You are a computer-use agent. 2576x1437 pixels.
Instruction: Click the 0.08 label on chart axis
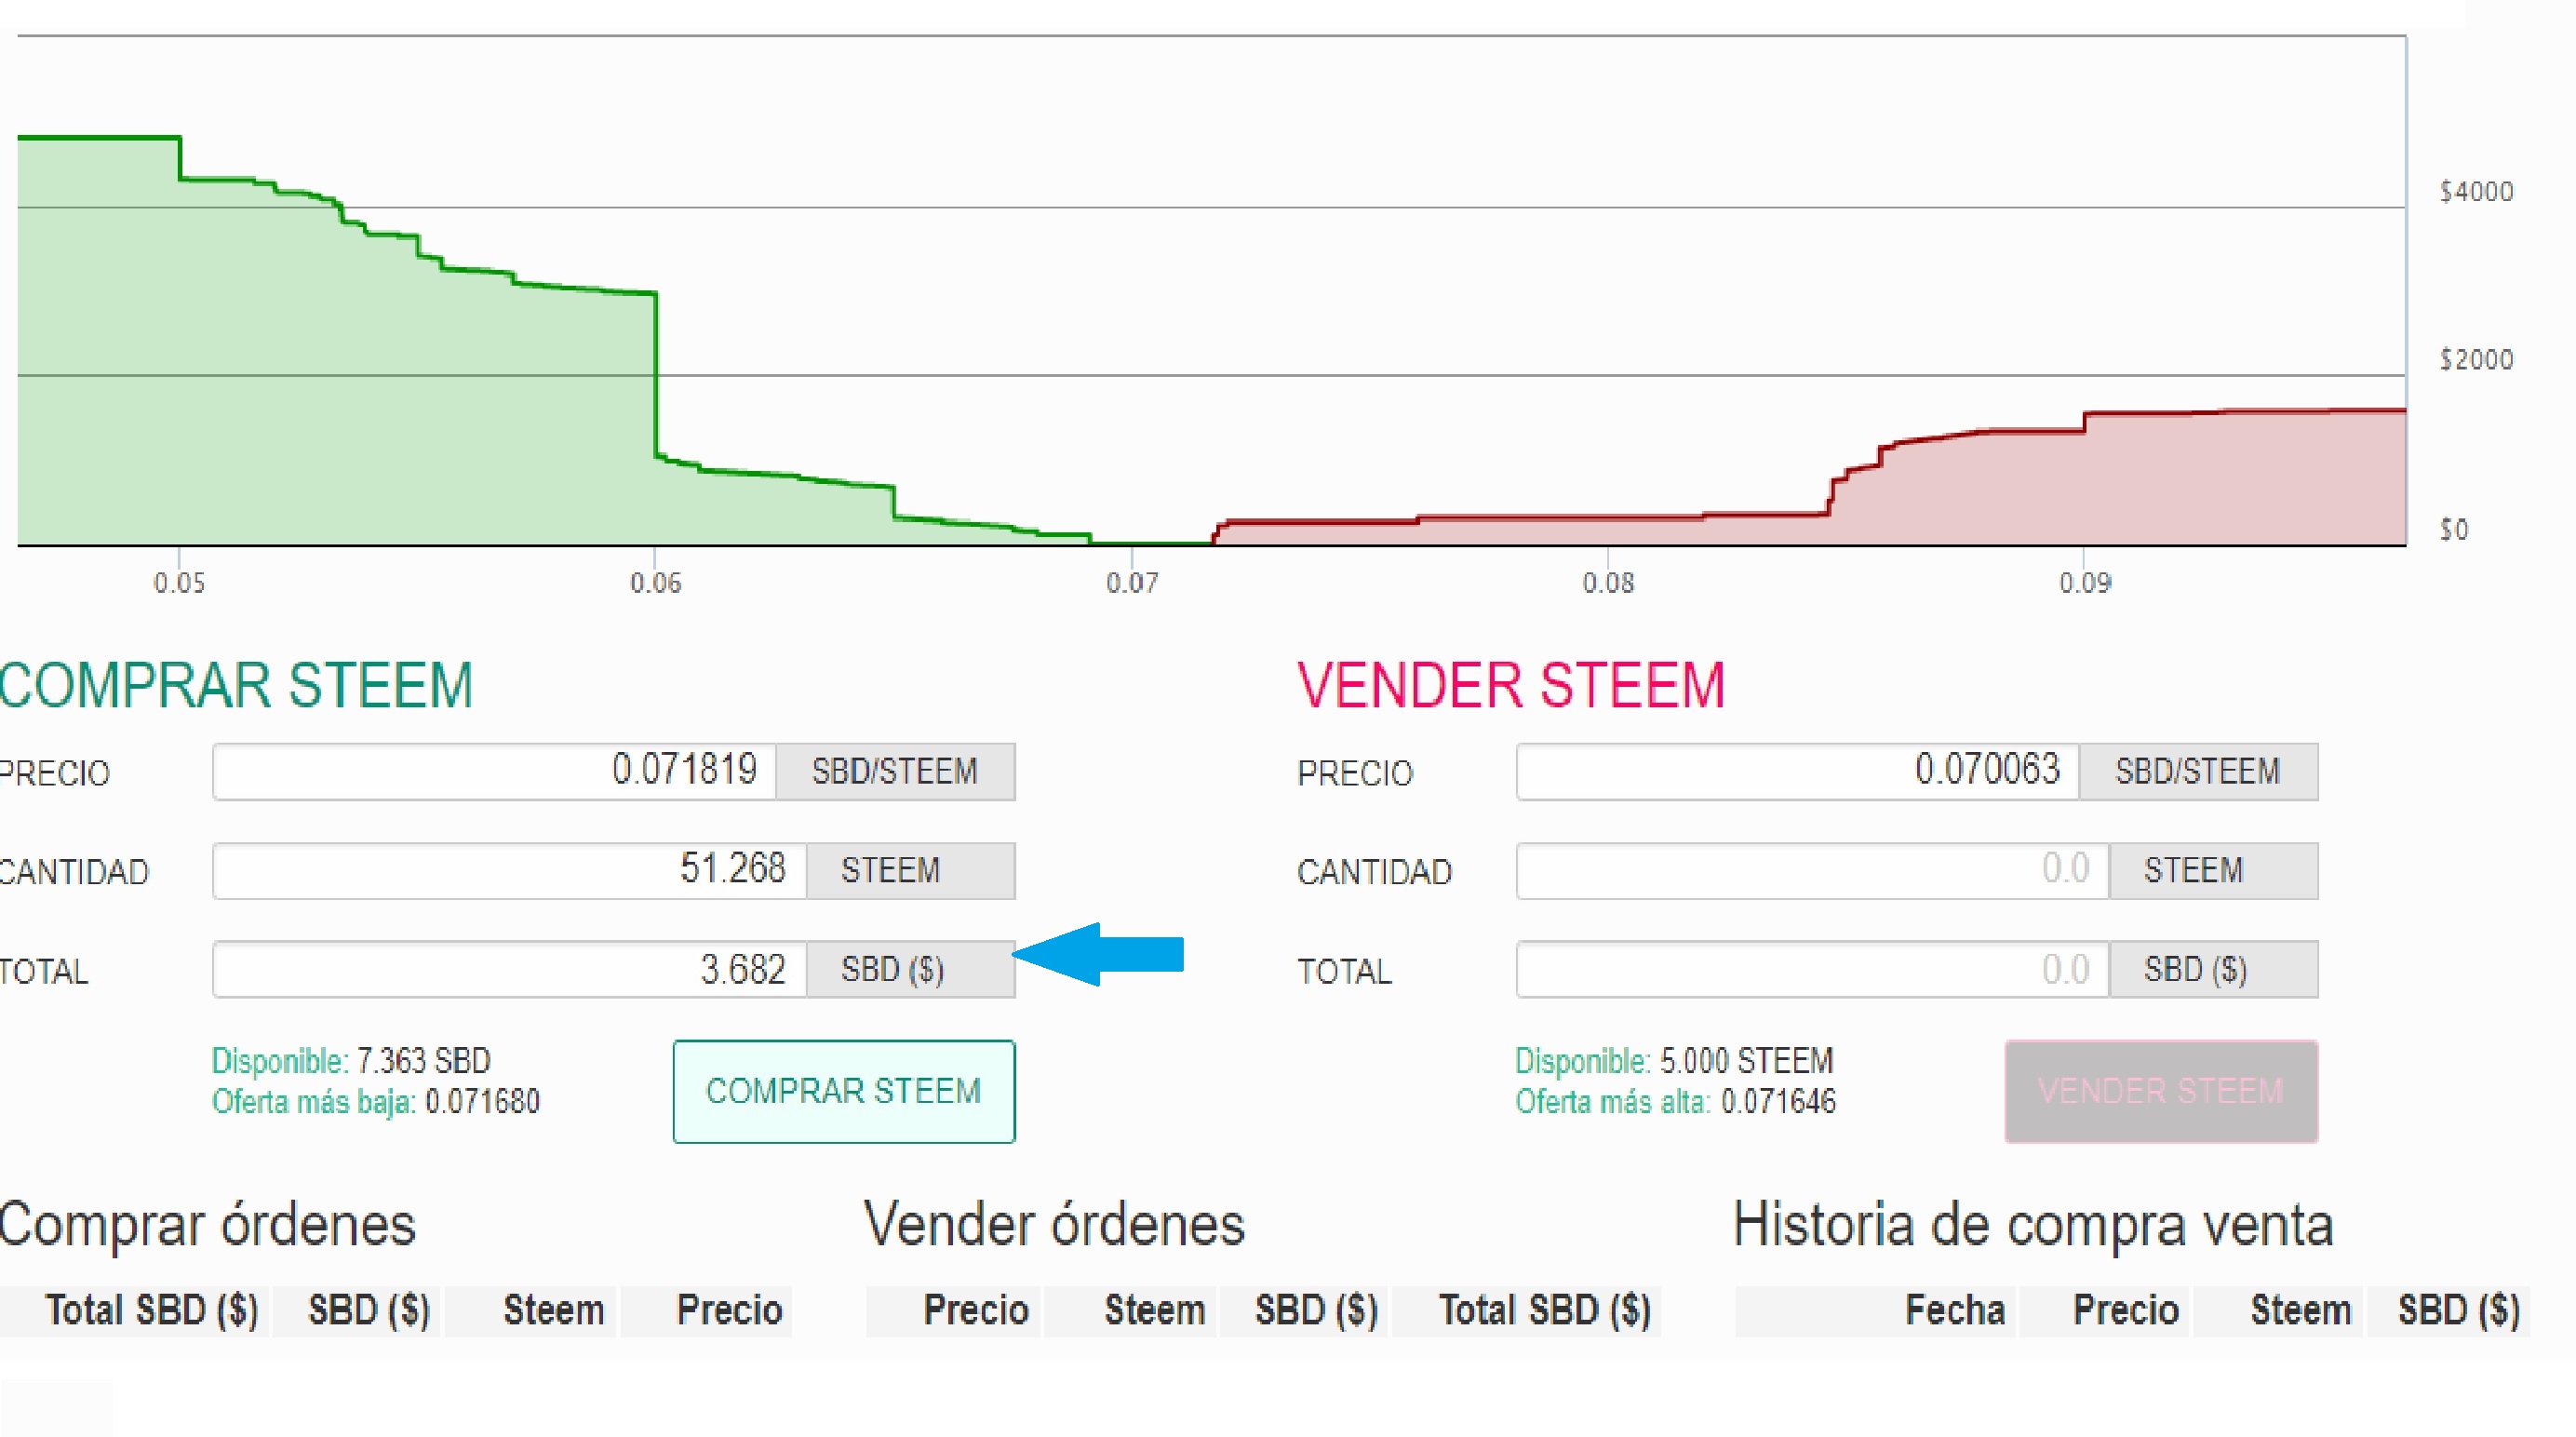(x=1608, y=583)
